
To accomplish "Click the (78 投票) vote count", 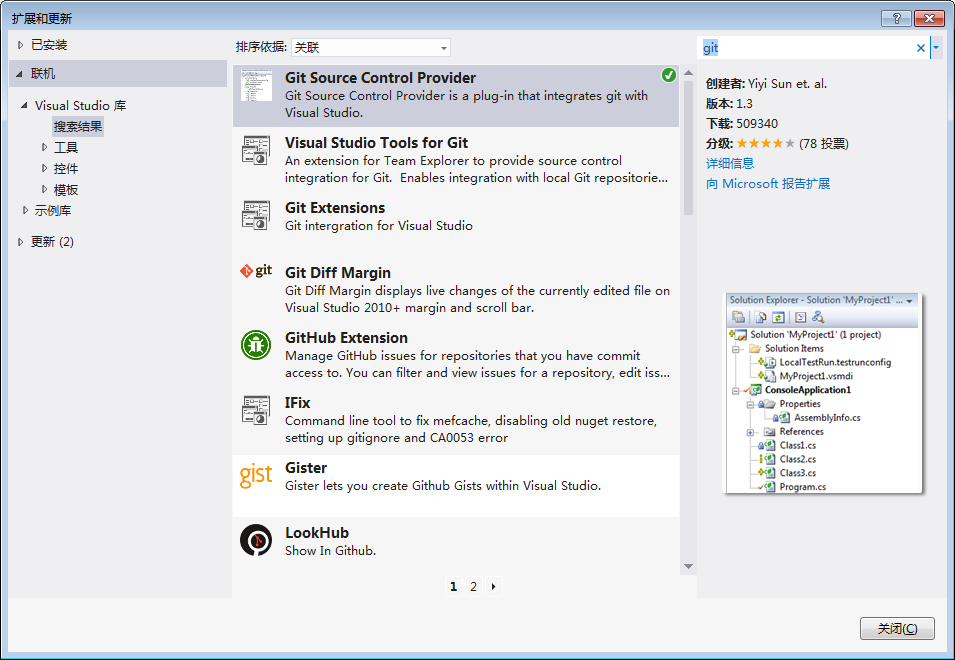I will click(823, 144).
